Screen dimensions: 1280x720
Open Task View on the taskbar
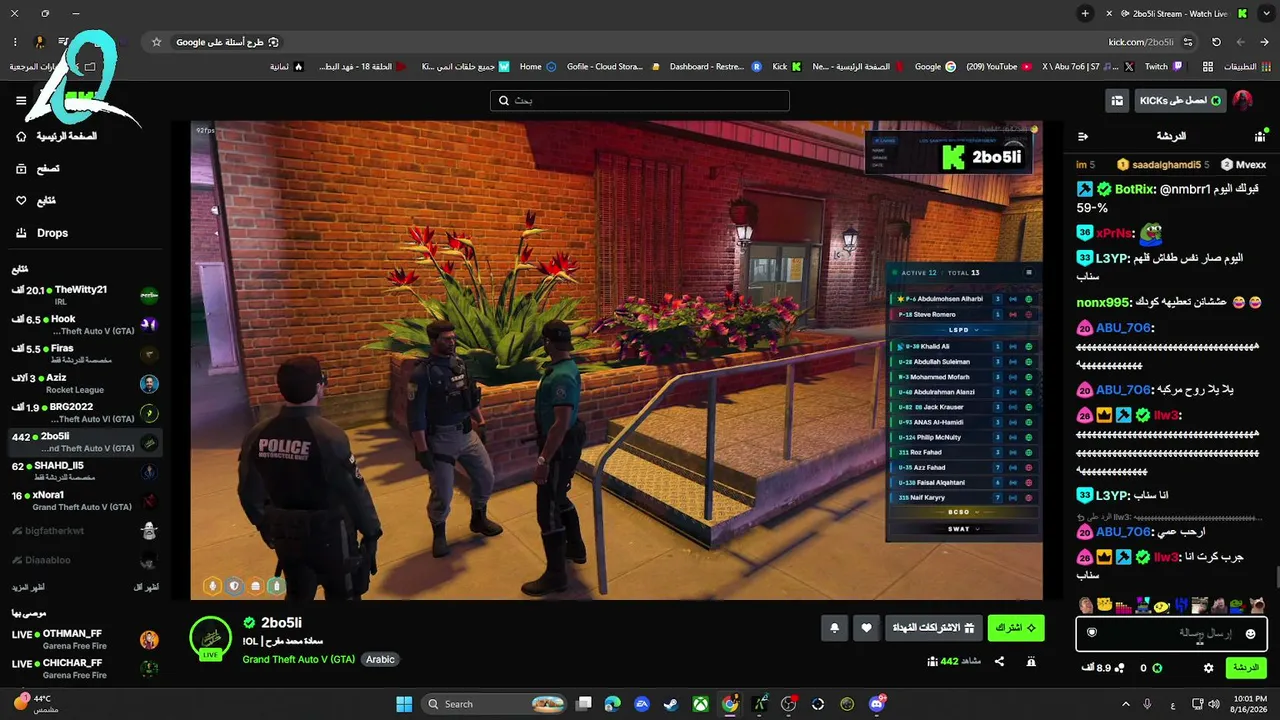click(x=584, y=704)
